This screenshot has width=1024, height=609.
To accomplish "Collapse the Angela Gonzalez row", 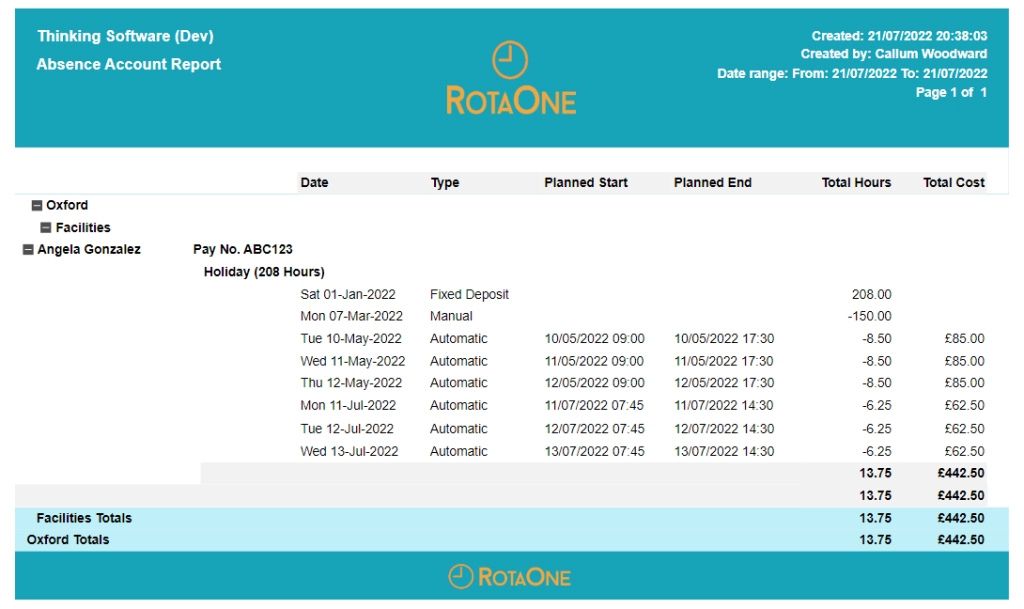I will click(x=28, y=250).
